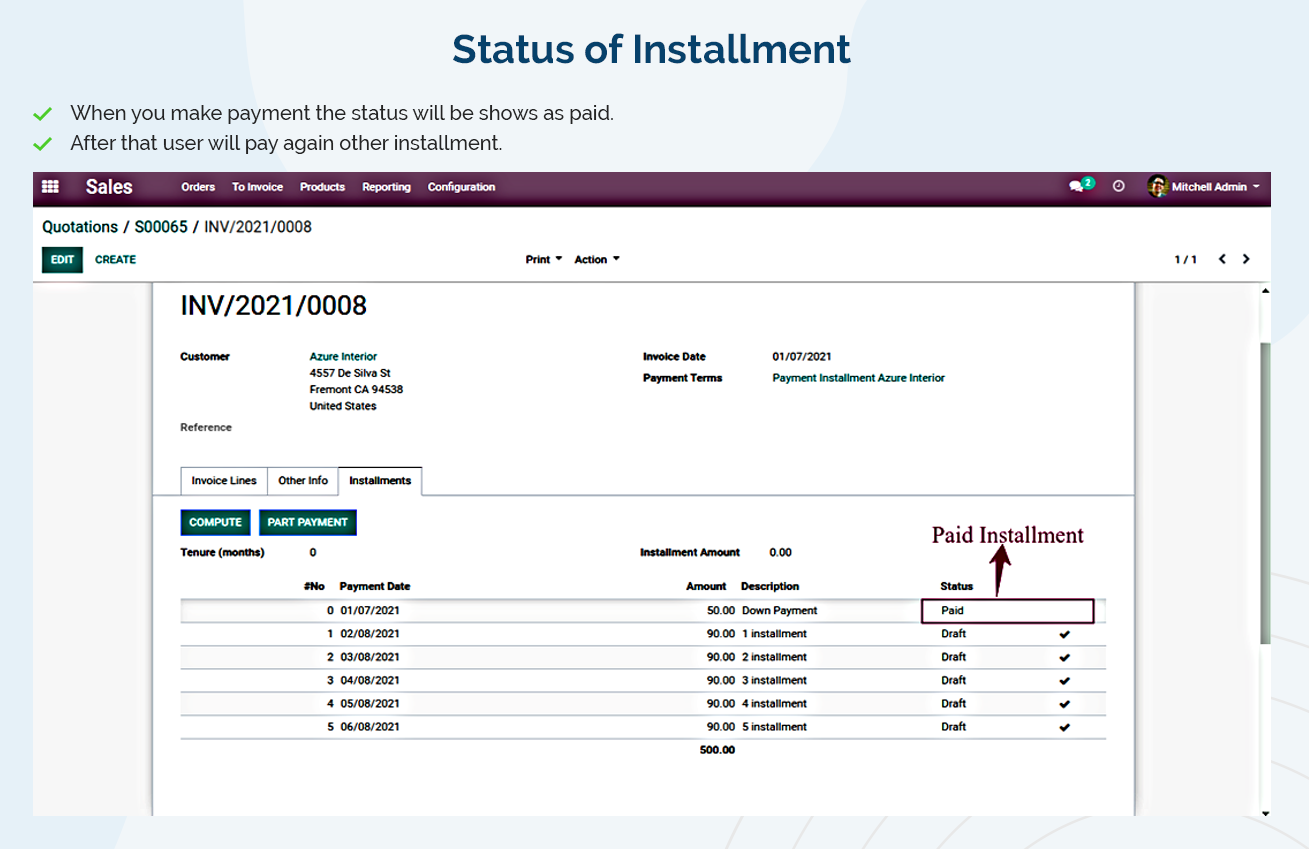Switch to the Other Info tab
This screenshot has width=1309, height=849.
point(303,481)
